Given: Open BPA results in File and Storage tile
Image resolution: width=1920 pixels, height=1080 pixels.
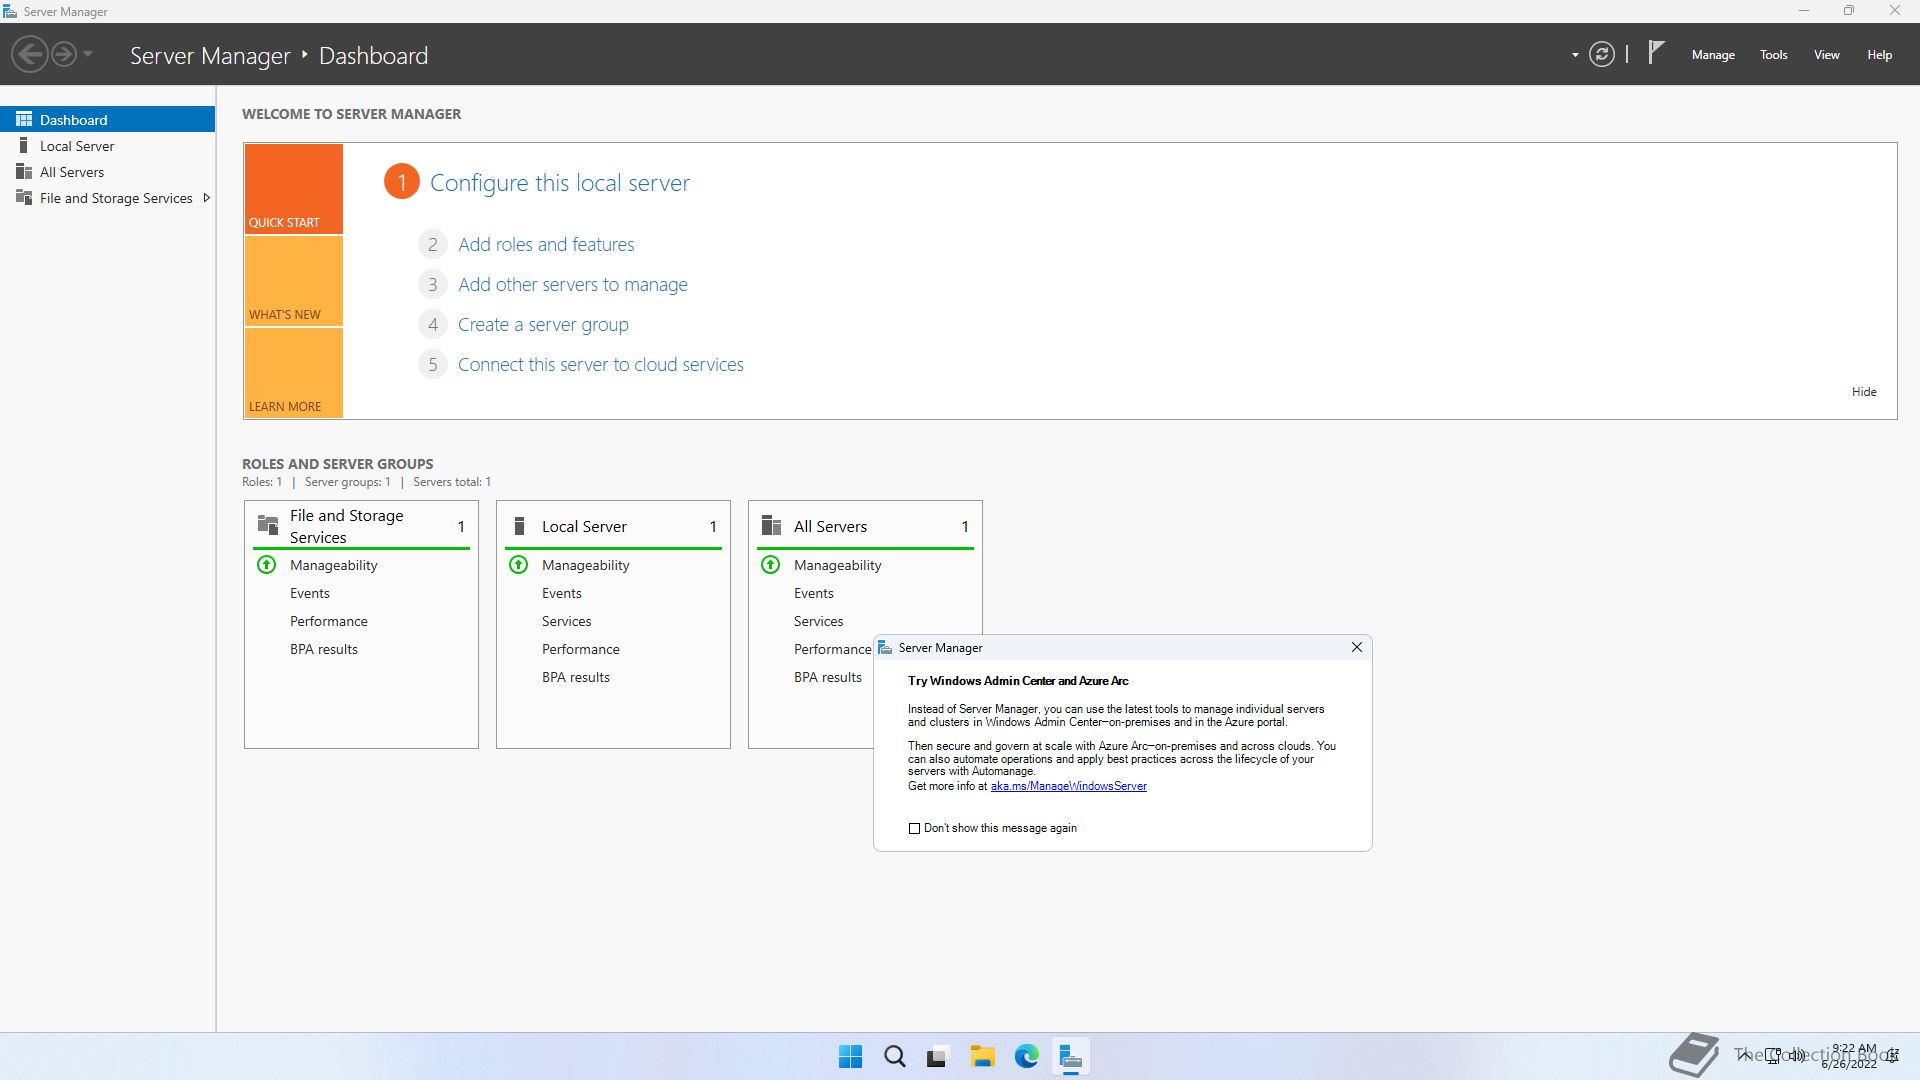Looking at the screenshot, I should pyautogui.click(x=324, y=649).
